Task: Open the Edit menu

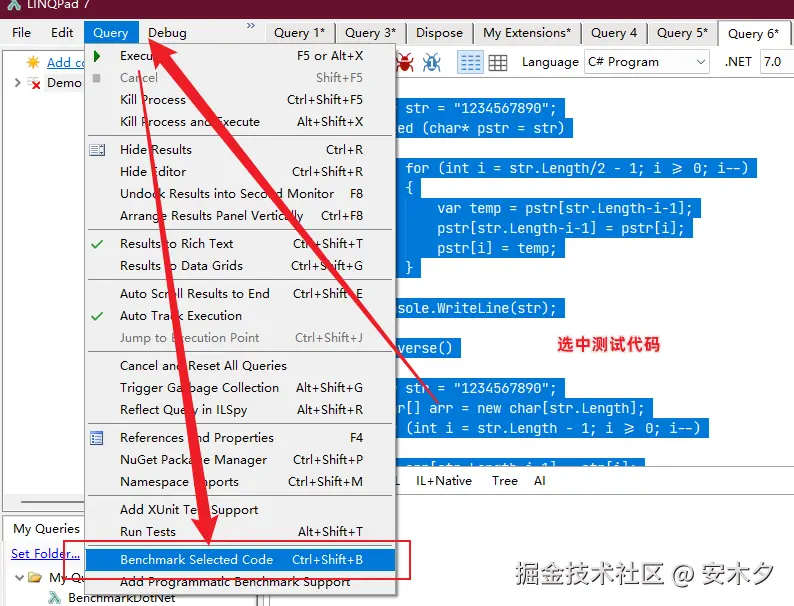Action: [62, 32]
